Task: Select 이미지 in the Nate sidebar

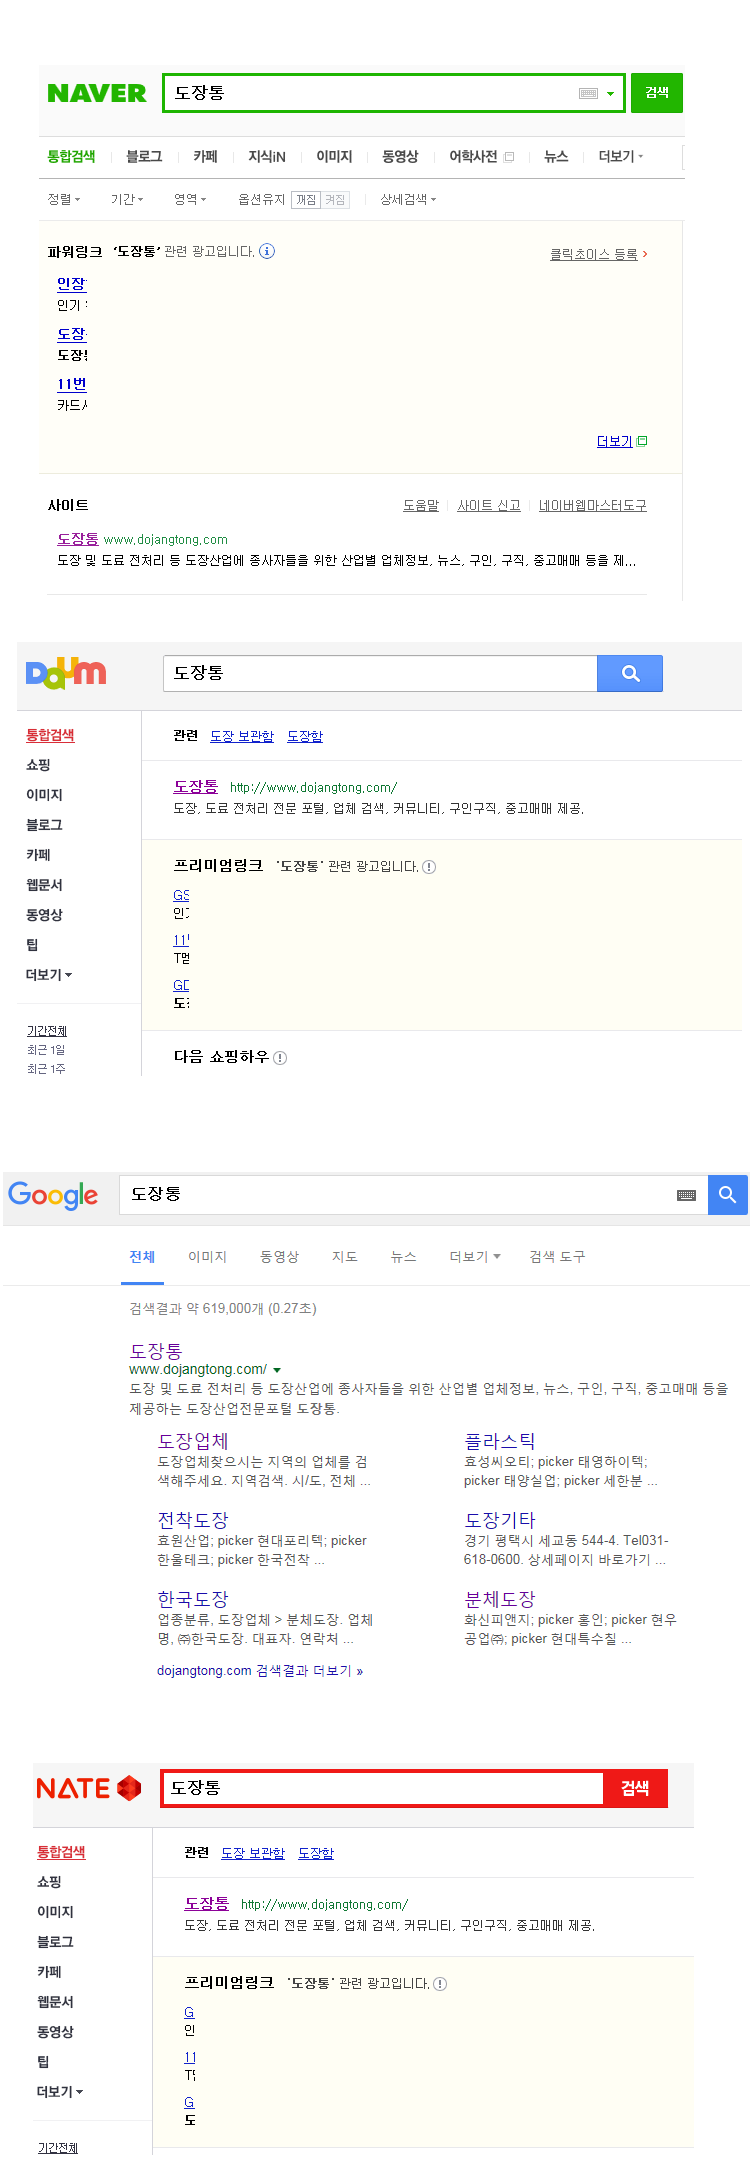Action: coord(55,1912)
